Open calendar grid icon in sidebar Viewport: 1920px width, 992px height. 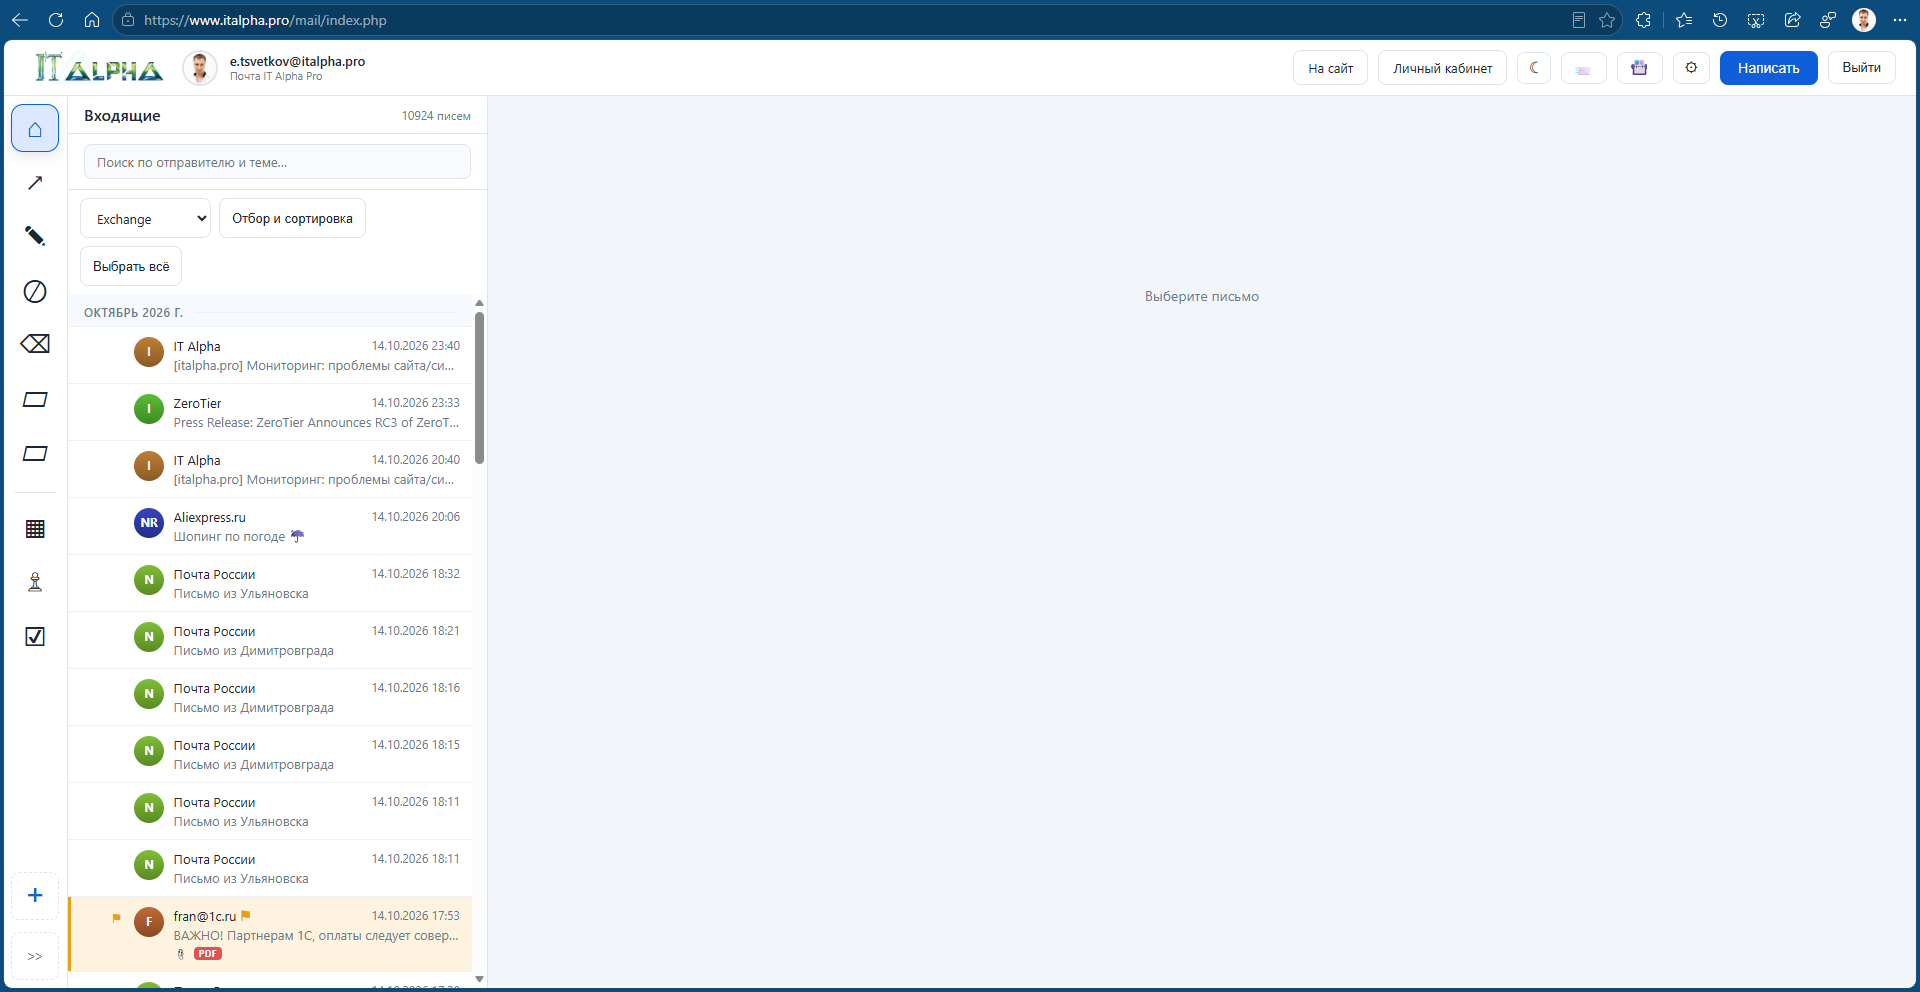pyautogui.click(x=35, y=529)
